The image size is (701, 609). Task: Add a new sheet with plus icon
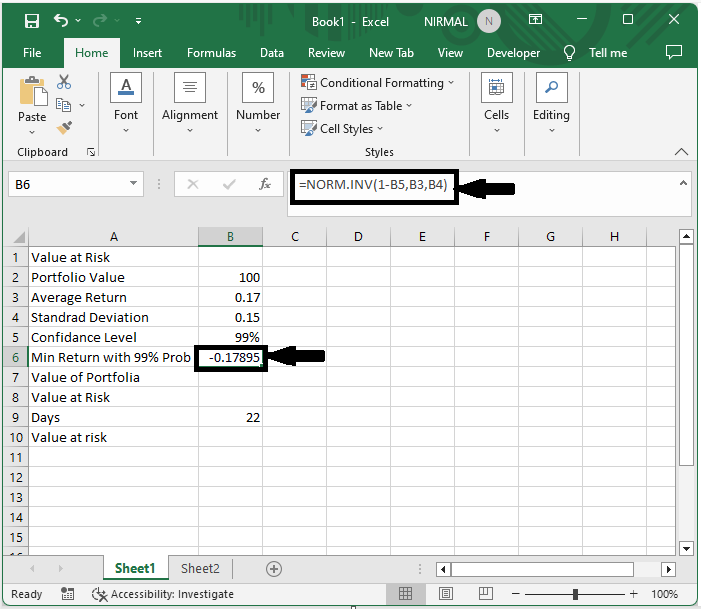[x=274, y=569]
